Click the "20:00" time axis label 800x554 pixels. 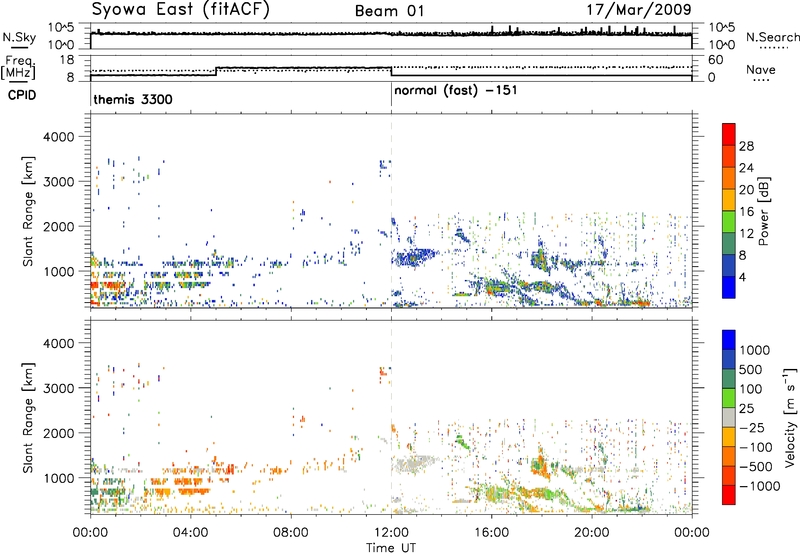point(592,533)
